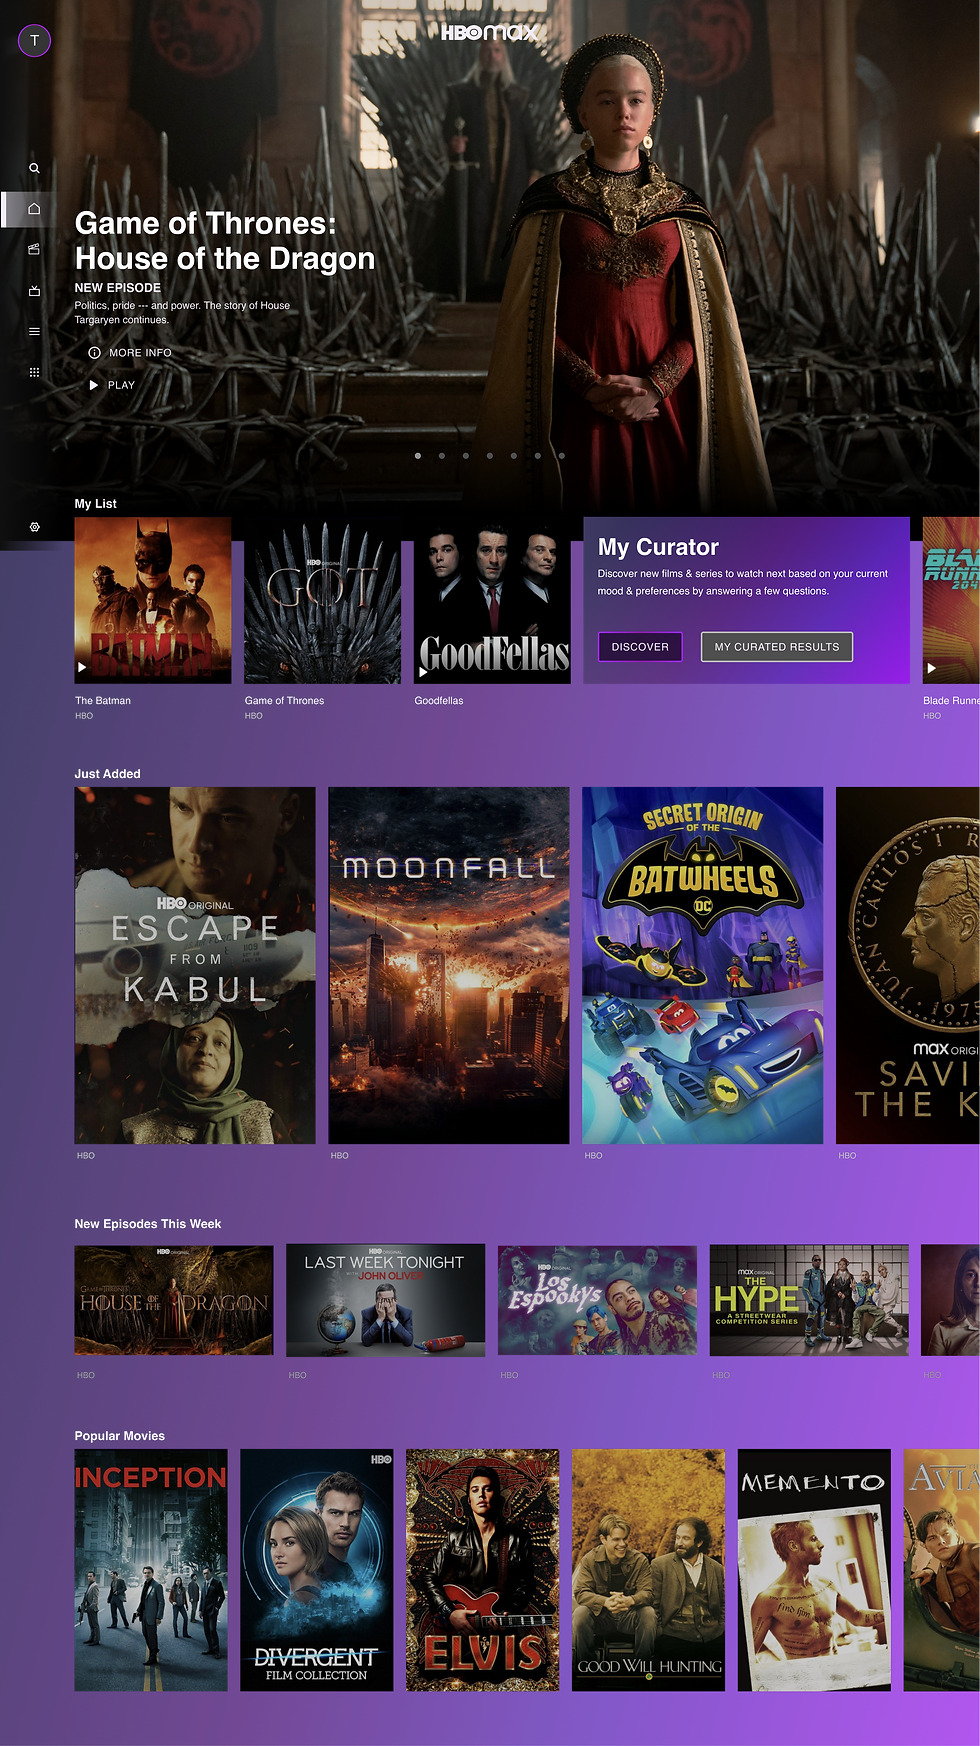980x1746 pixels.
Task: Play Blade Runner via poster play icon
Action: coord(931,668)
